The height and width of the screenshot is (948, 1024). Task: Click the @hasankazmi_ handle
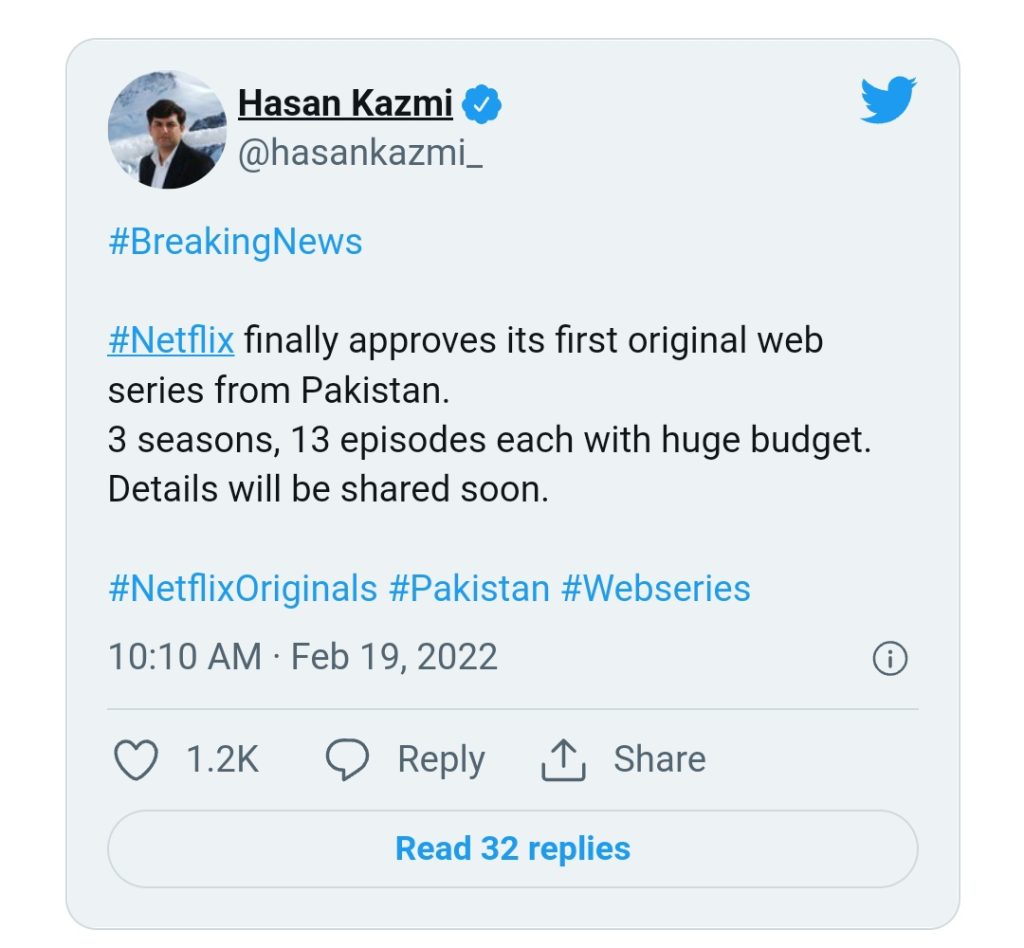tap(360, 155)
